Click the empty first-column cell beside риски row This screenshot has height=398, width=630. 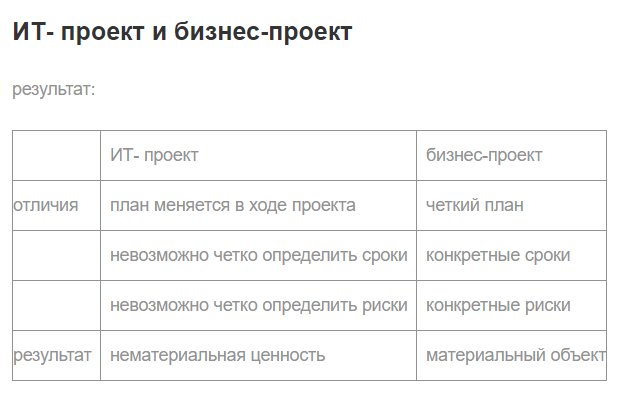click(x=57, y=306)
